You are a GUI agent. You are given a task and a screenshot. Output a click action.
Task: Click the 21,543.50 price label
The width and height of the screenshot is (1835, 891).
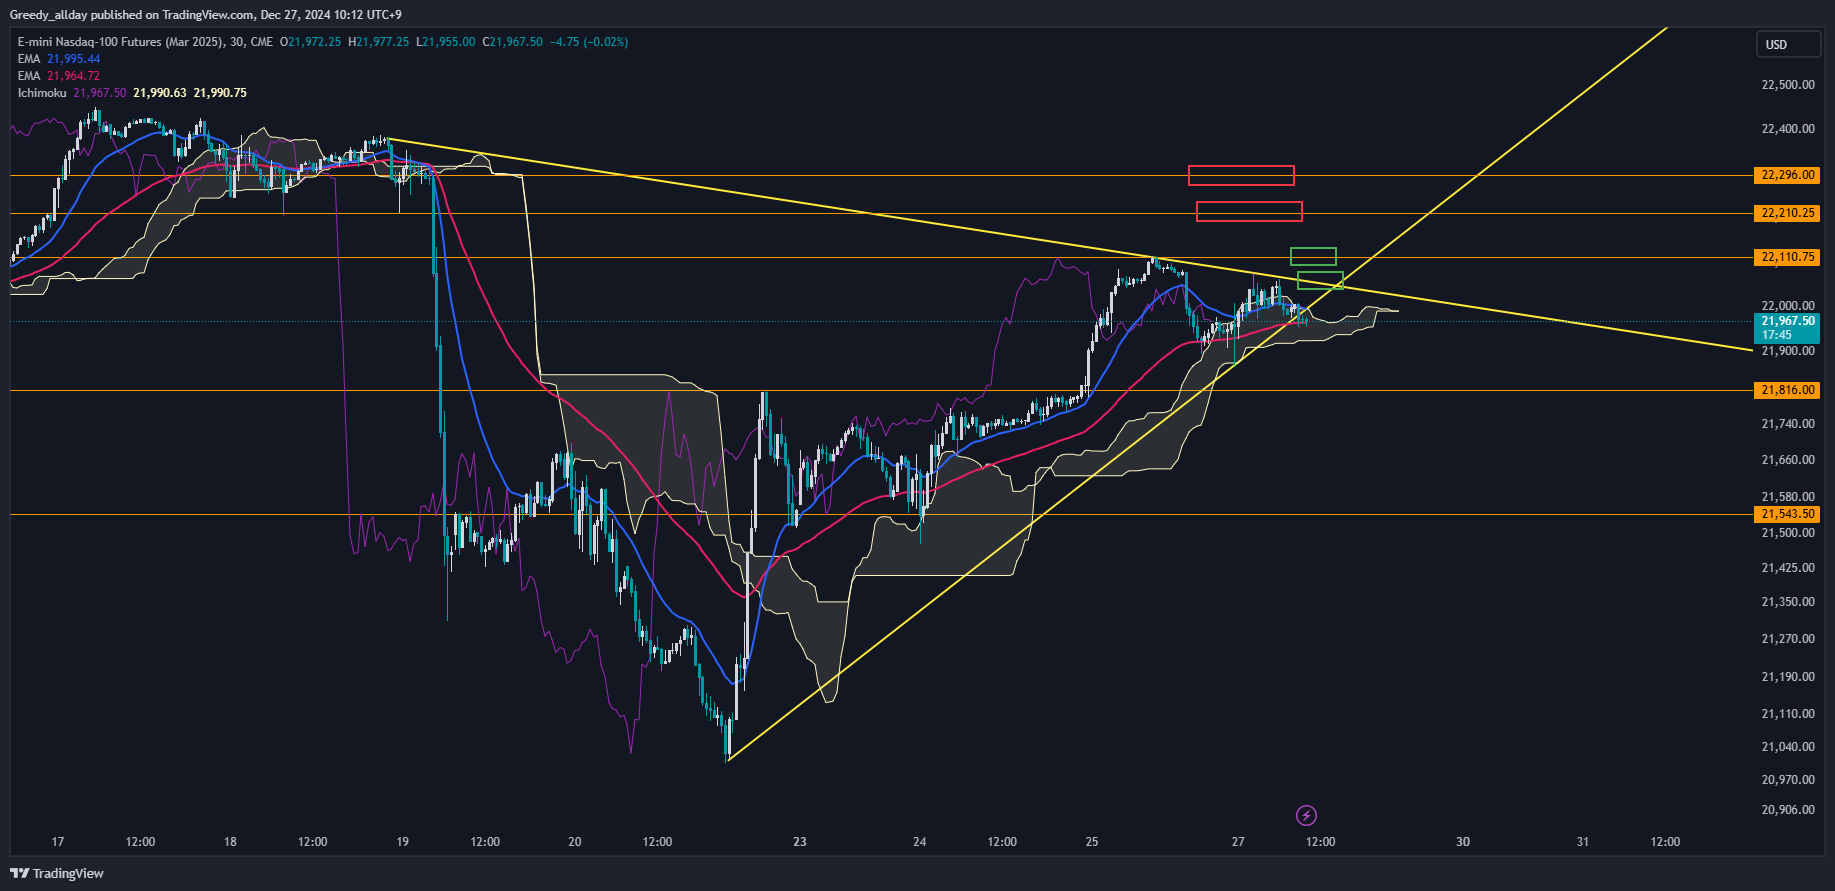pos(1787,514)
